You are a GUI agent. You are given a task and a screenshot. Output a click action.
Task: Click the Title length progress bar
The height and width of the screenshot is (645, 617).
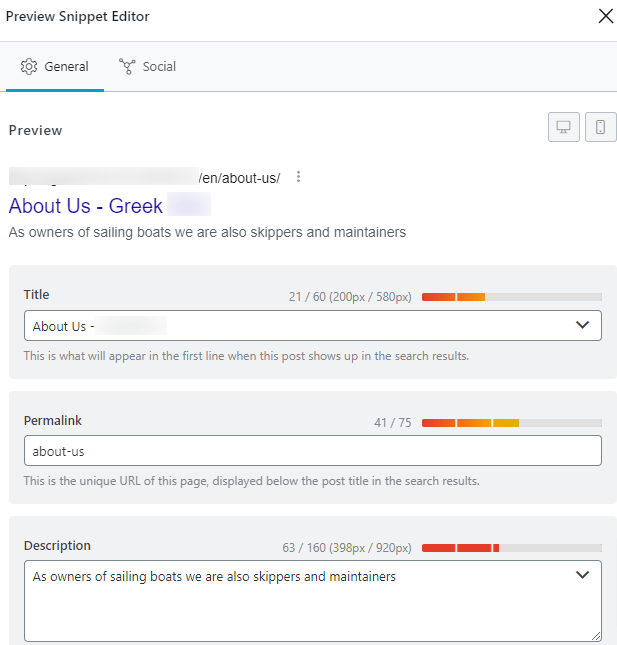coord(512,297)
